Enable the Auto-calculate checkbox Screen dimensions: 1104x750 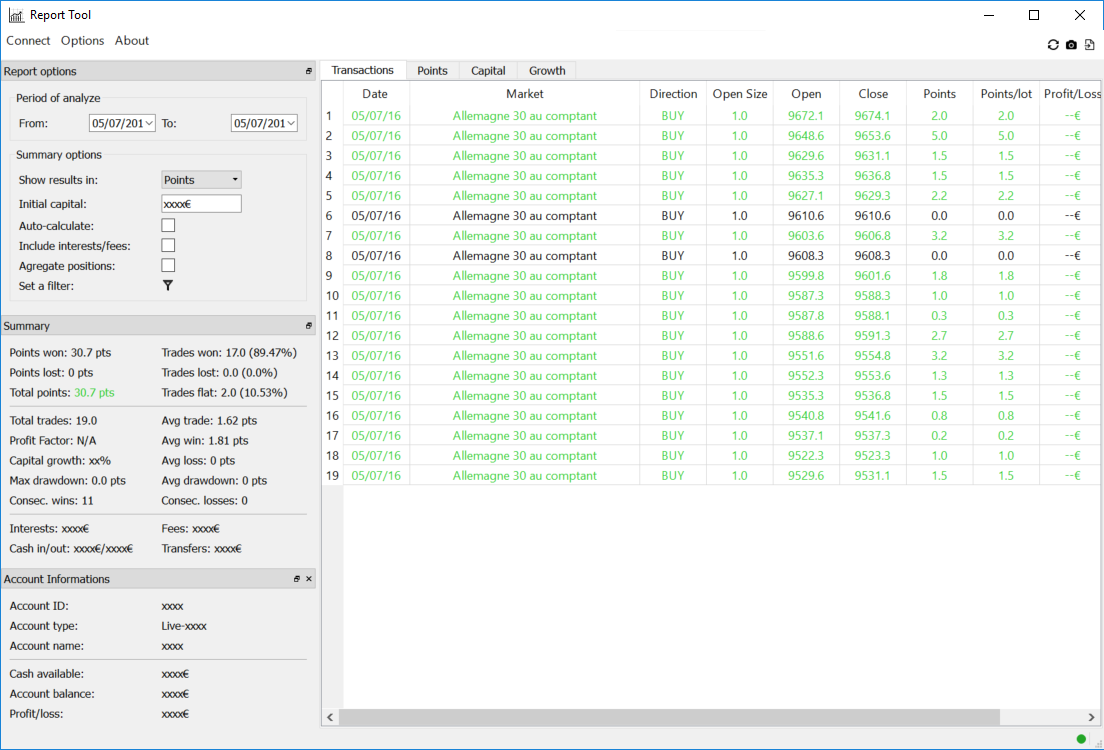click(x=168, y=226)
